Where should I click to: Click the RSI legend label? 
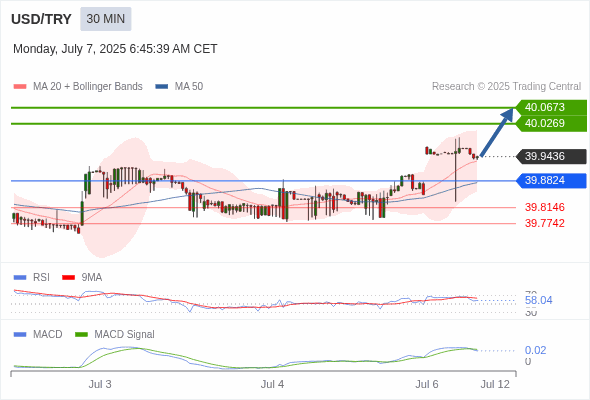pyautogui.click(x=41, y=278)
